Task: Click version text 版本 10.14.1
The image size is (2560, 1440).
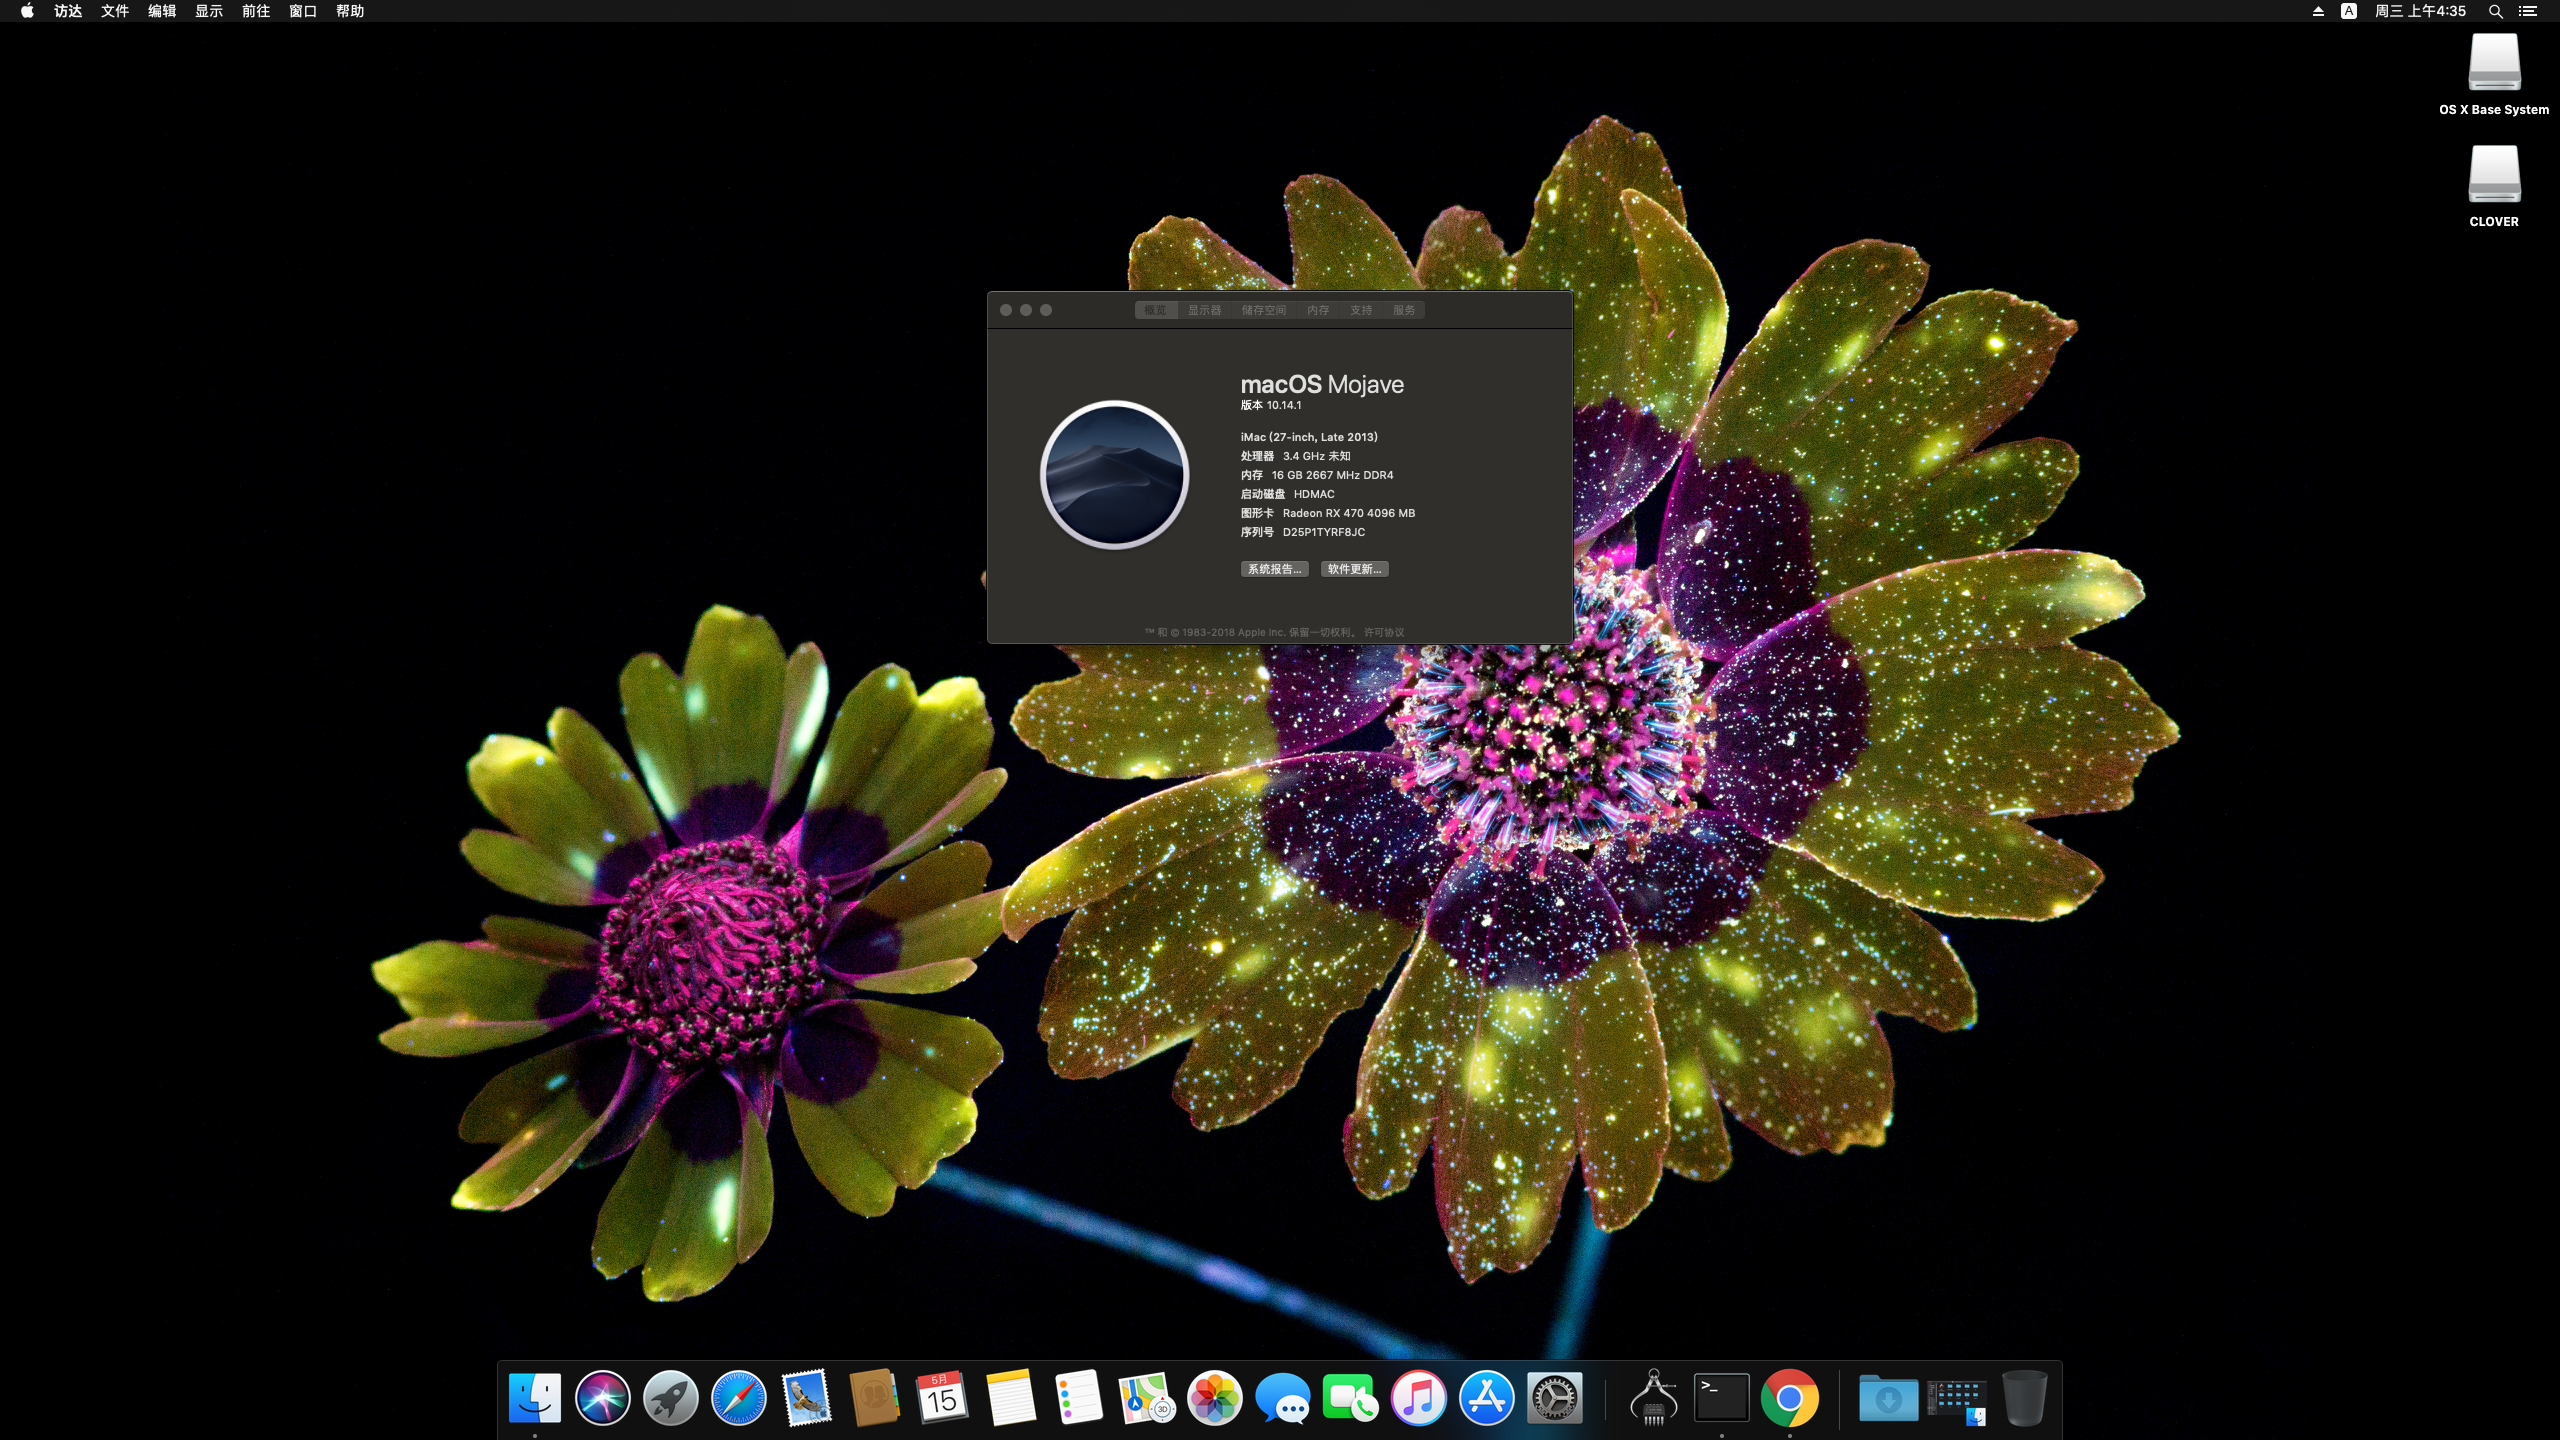Action: point(1271,405)
